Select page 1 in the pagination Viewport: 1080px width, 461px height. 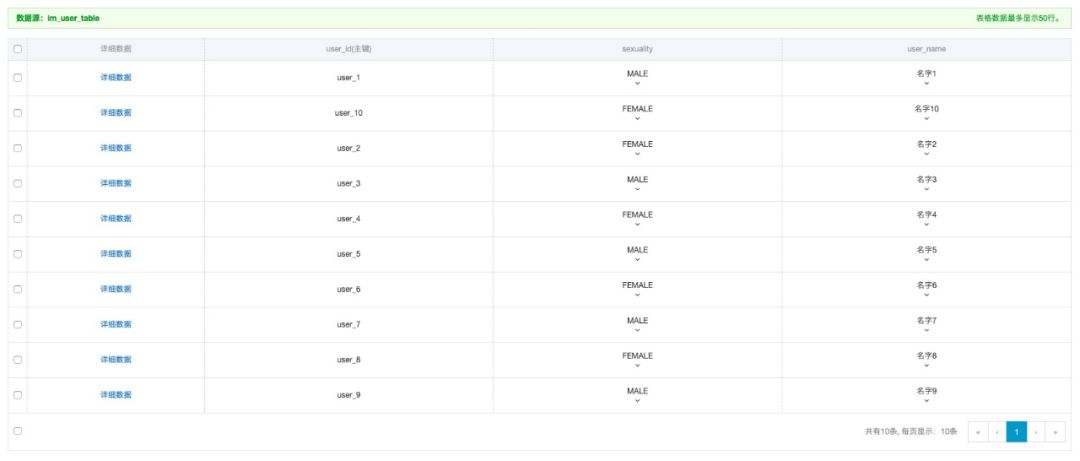tap(1016, 432)
